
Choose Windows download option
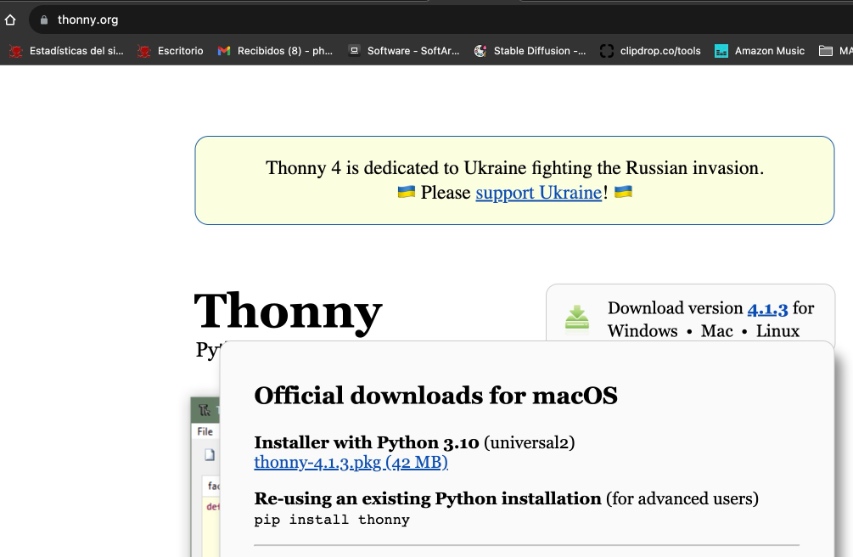pos(642,331)
